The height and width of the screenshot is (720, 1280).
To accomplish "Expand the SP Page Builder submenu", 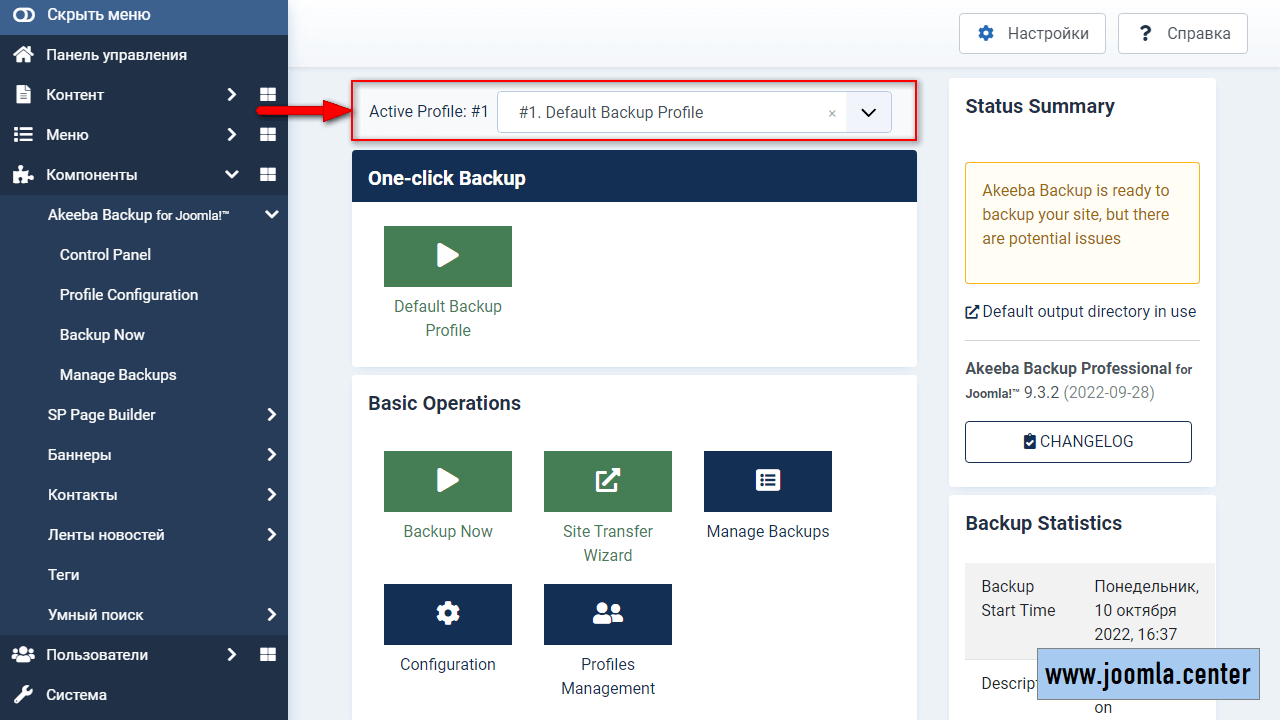I will [271, 415].
